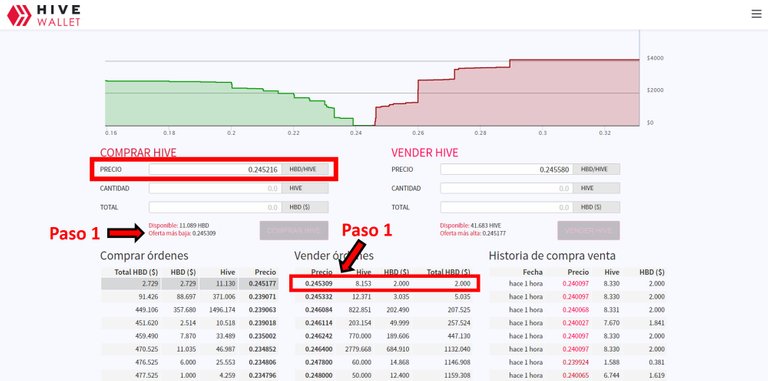Click the sell Cantidad input field

506,188
